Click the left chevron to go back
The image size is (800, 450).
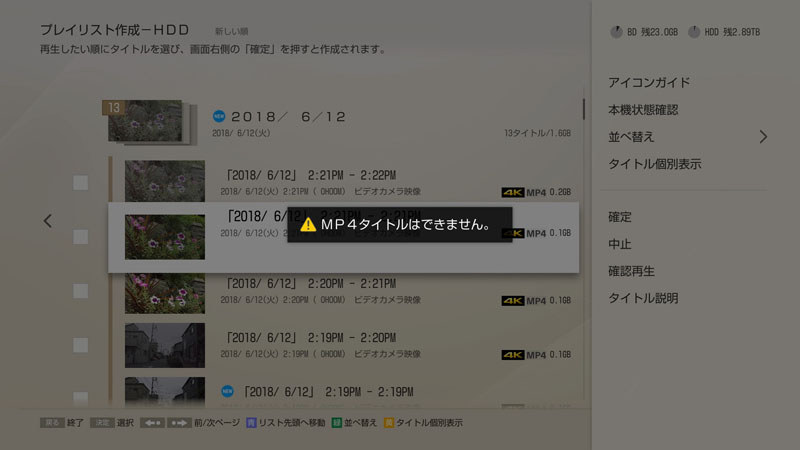(47, 221)
